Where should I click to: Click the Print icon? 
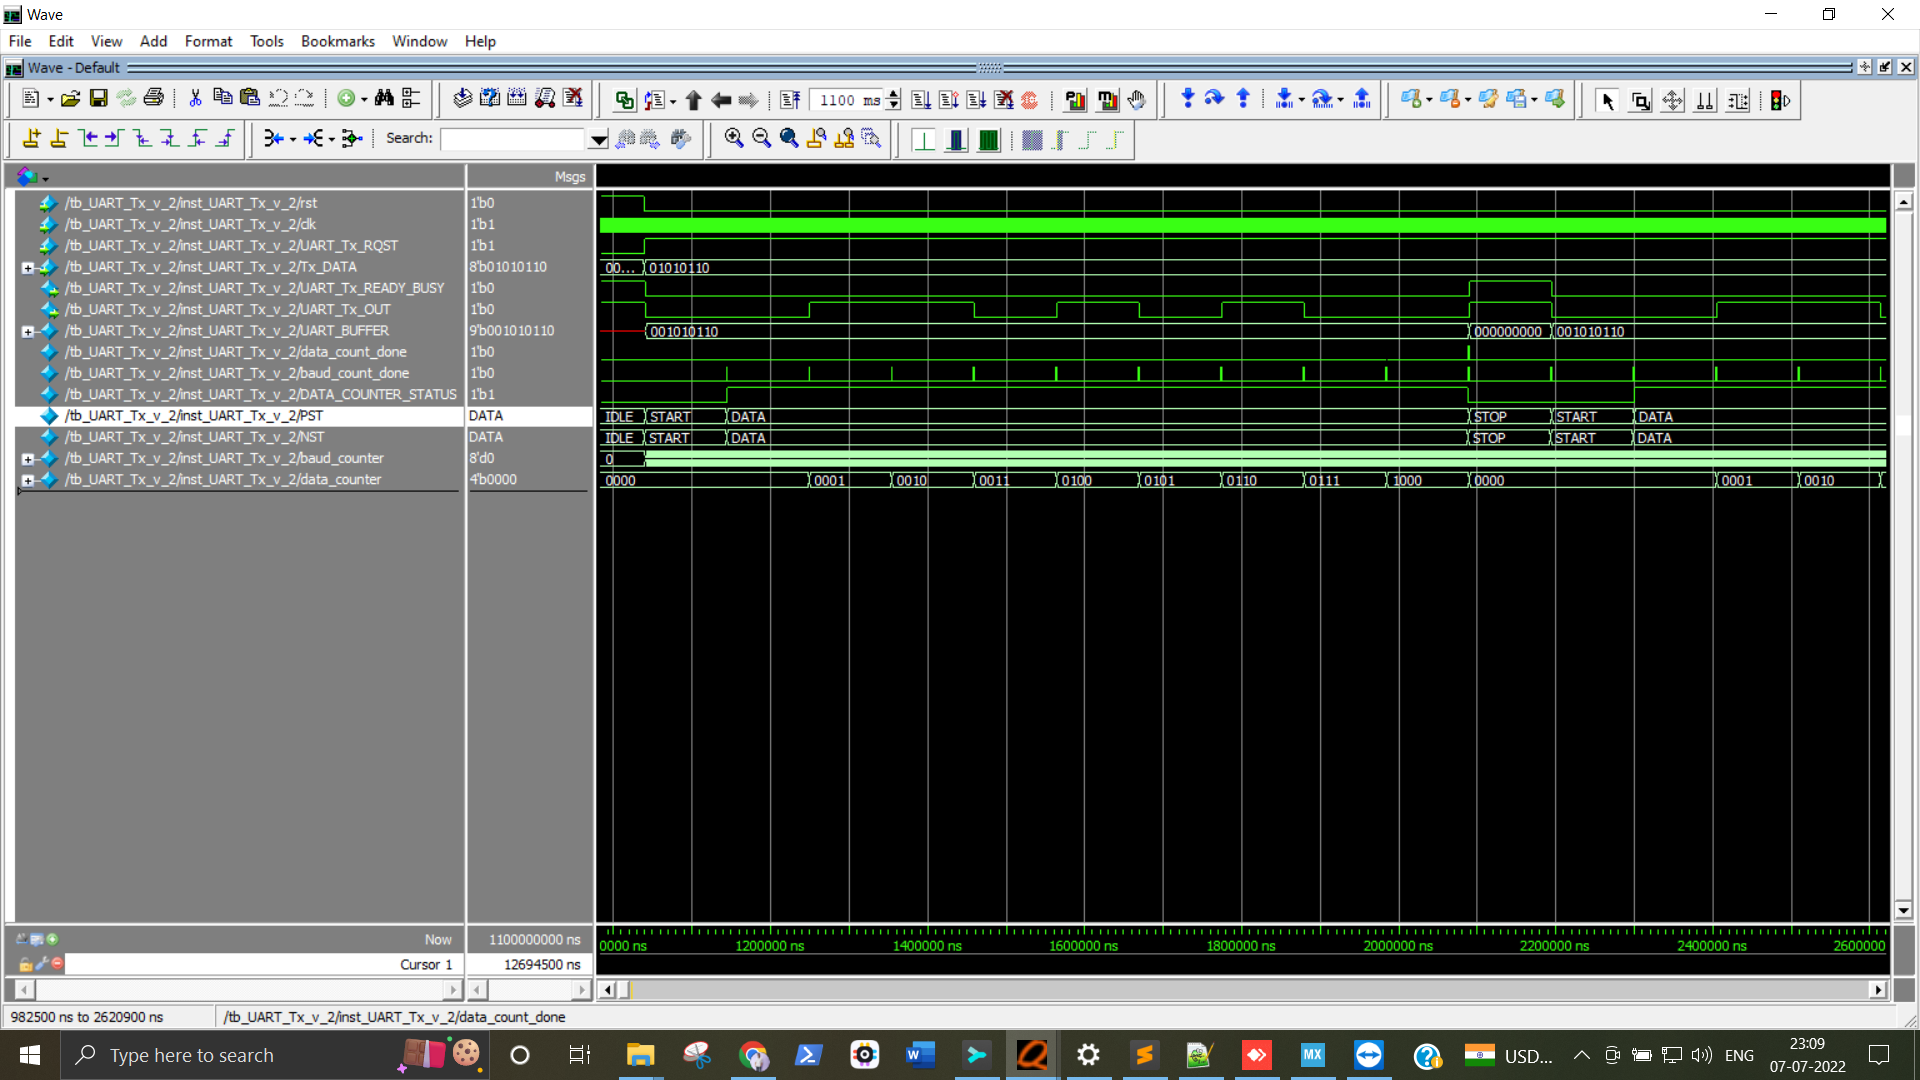coord(154,97)
